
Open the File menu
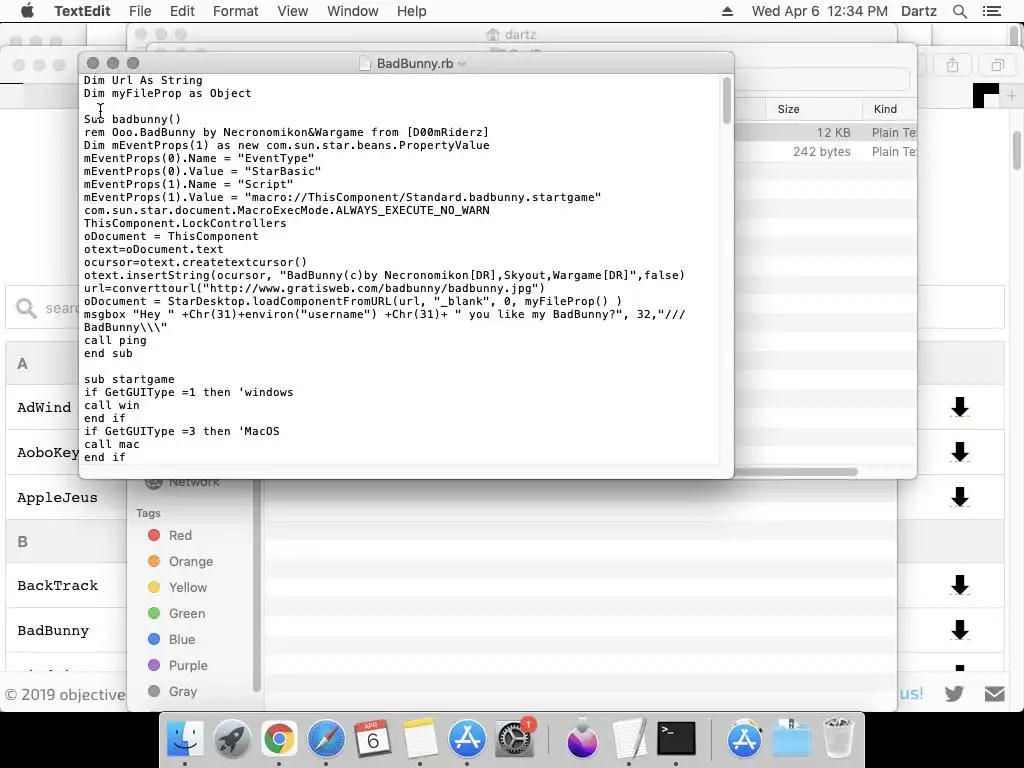point(140,11)
